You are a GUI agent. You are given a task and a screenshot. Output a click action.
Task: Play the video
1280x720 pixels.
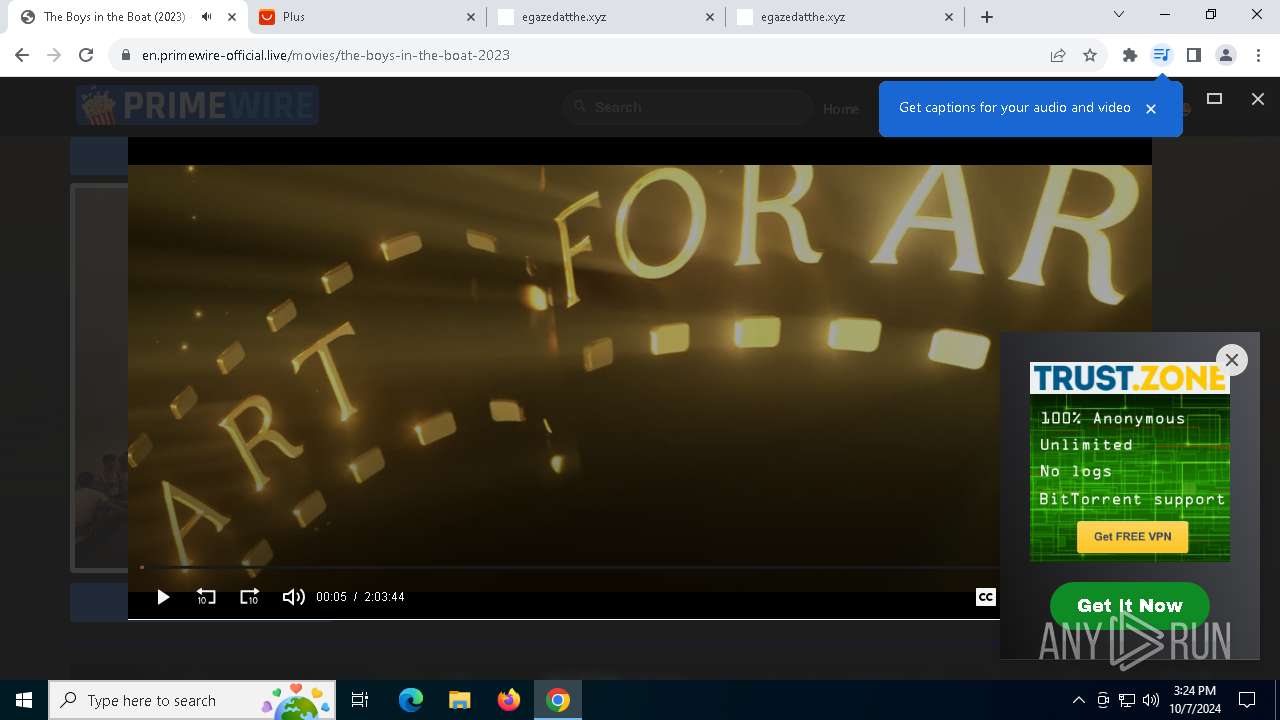[163, 597]
